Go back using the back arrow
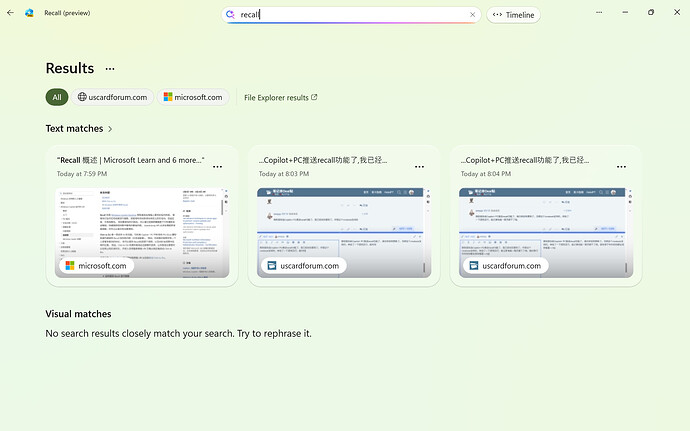 click(x=11, y=13)
